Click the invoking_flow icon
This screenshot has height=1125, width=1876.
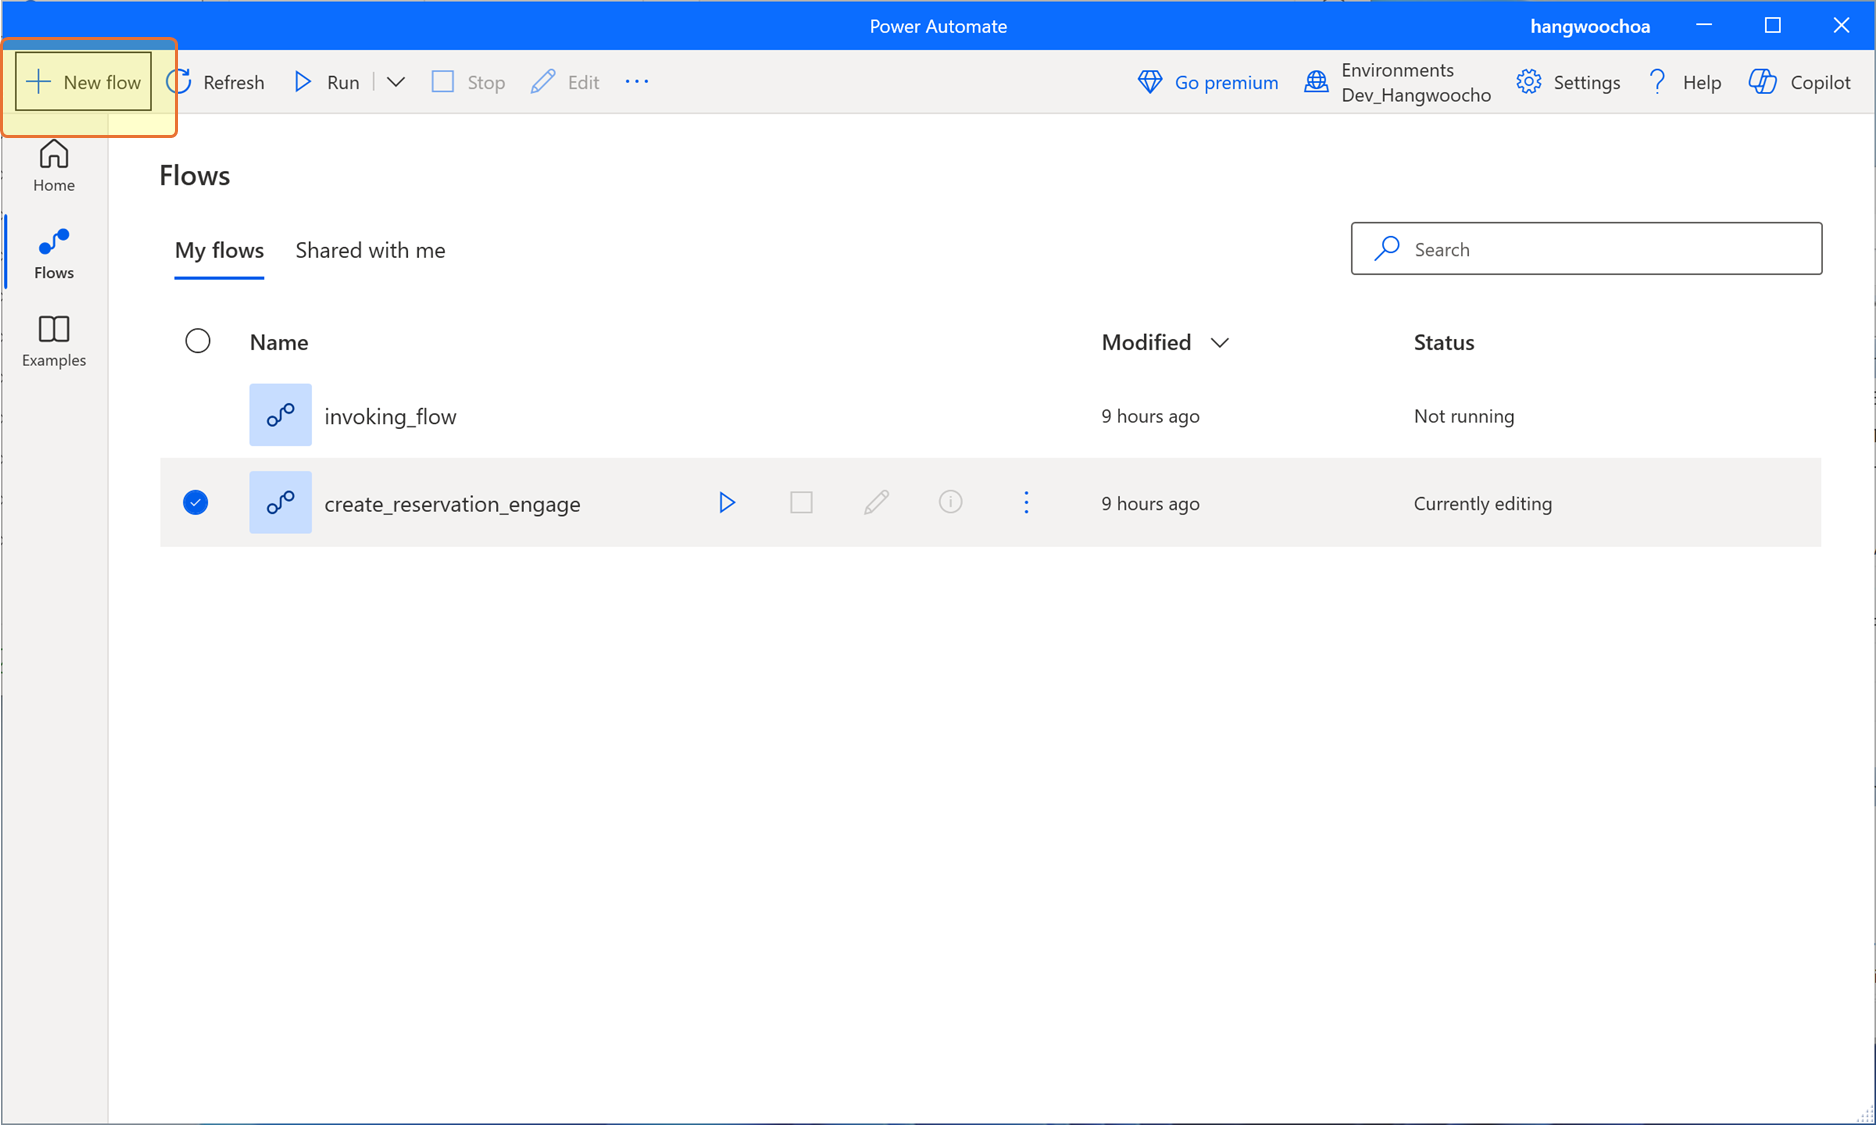(x=280, y=415)
